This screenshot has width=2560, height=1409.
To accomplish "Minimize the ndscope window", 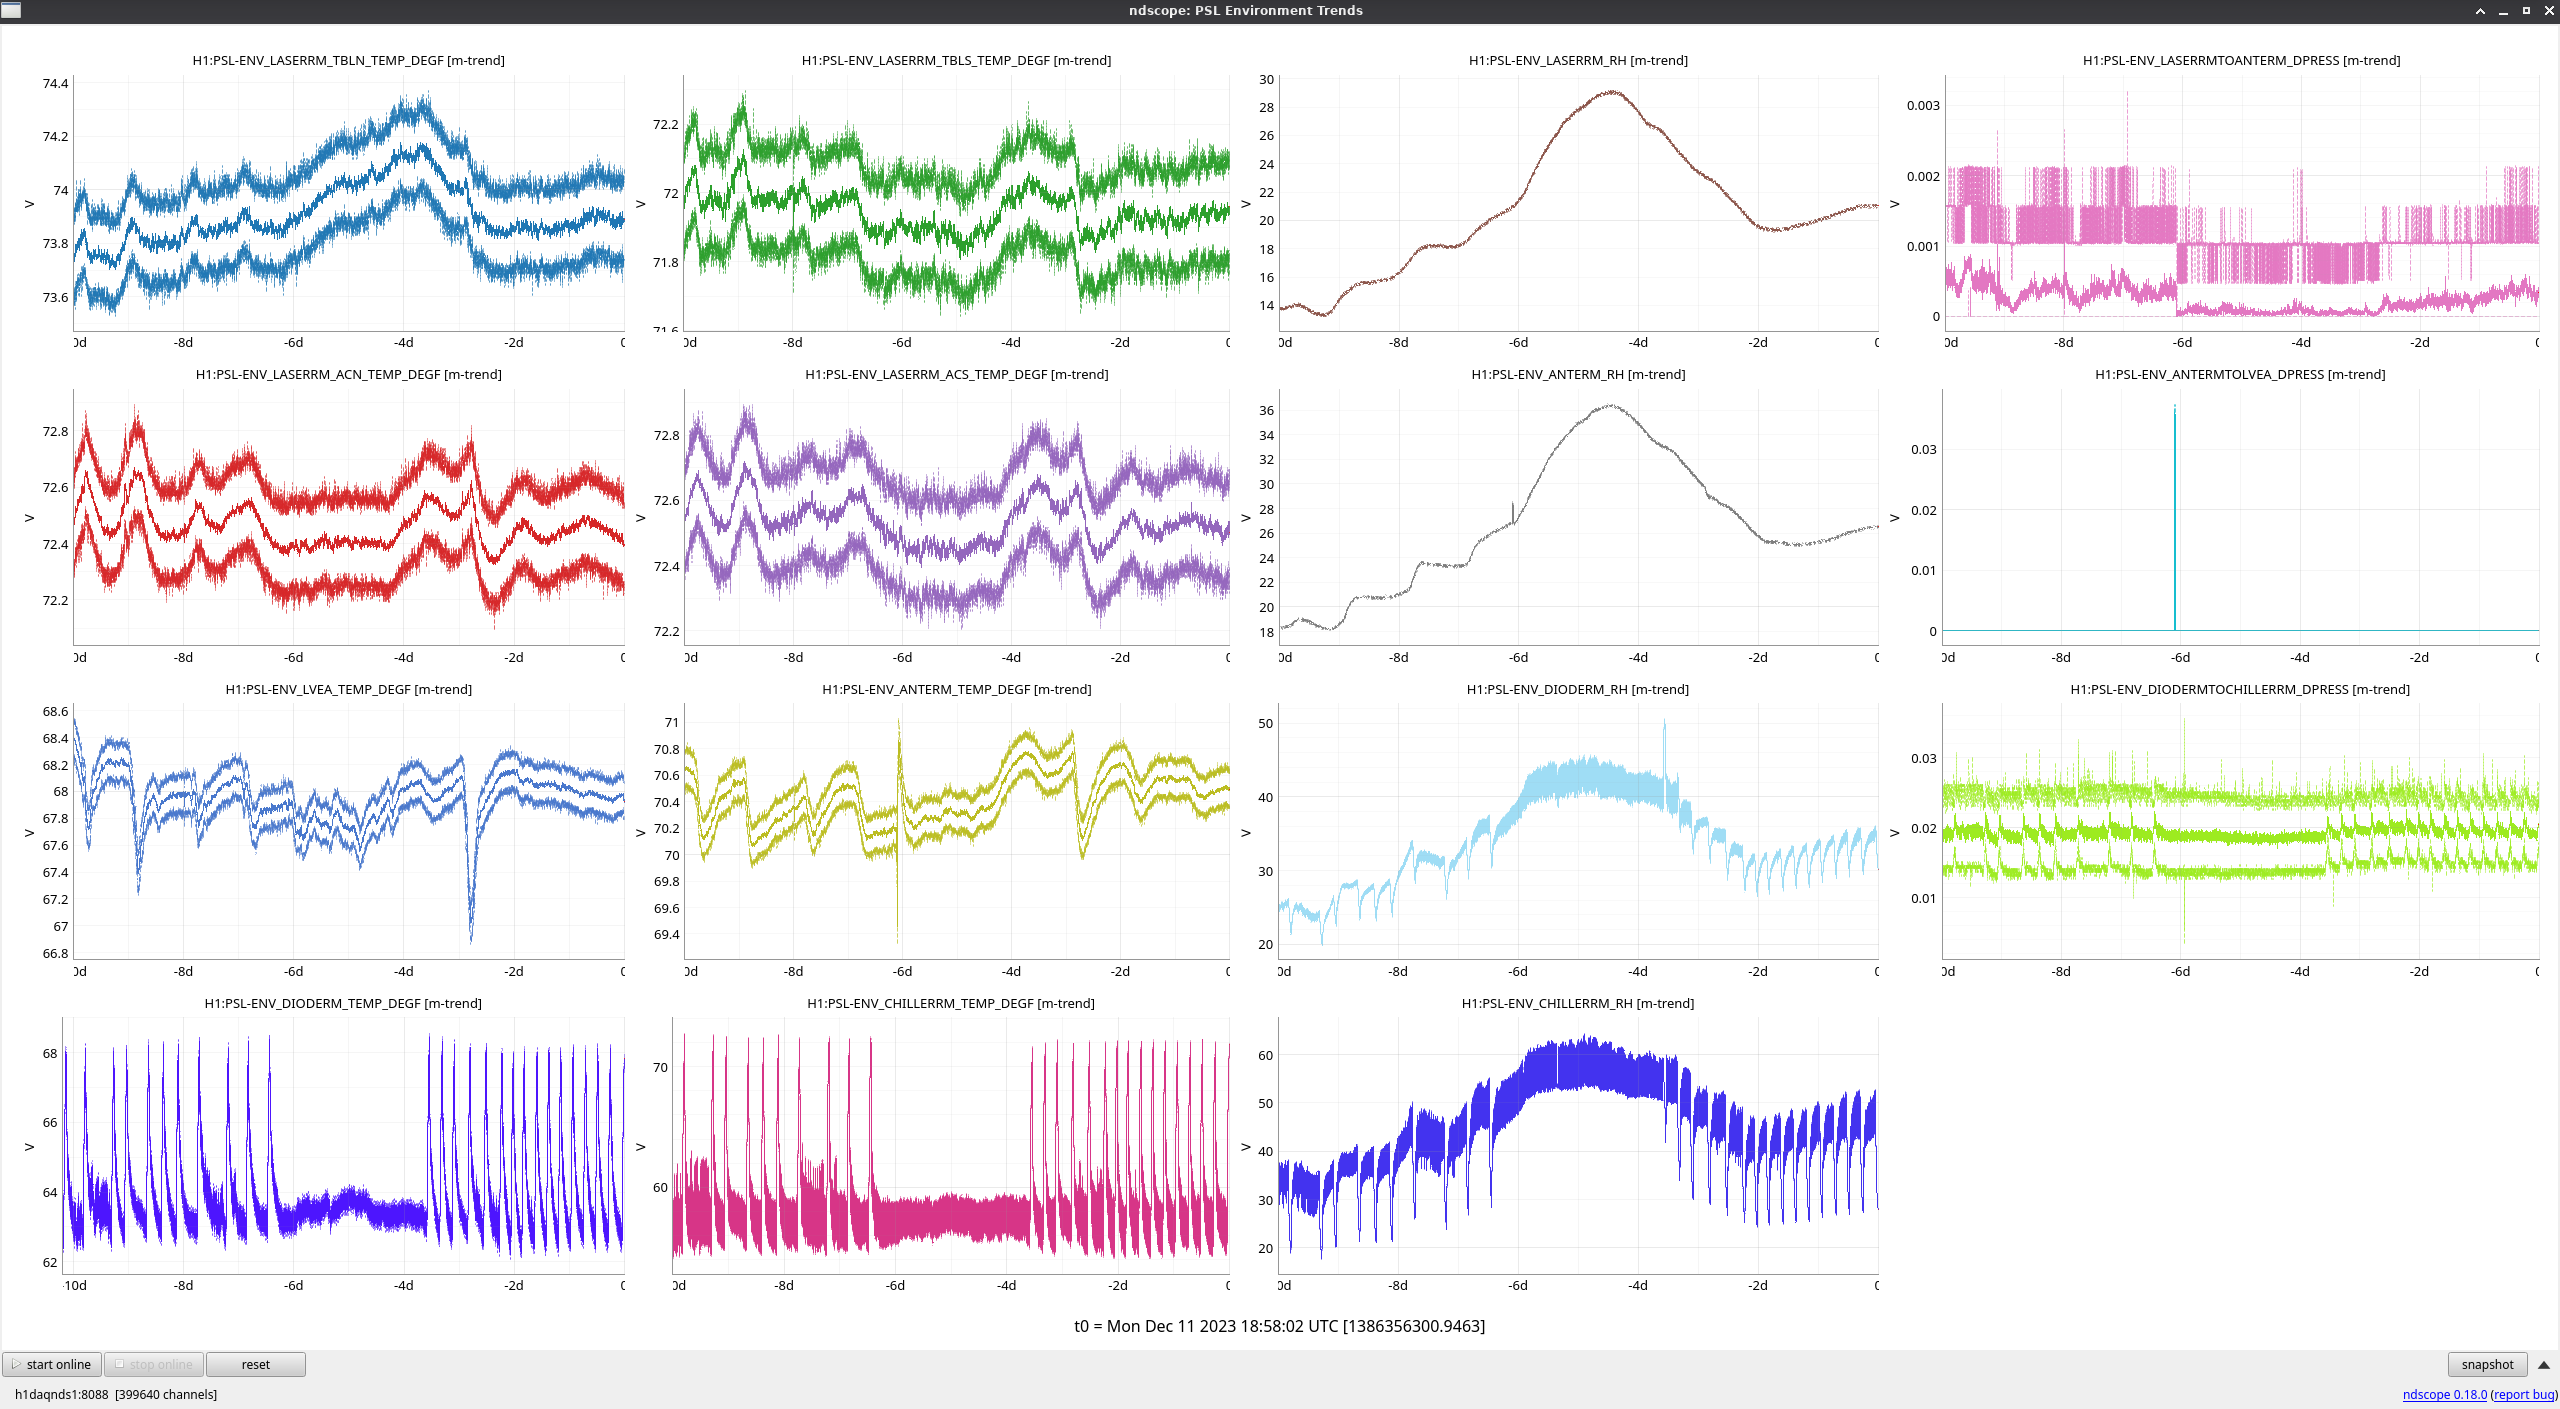I will 2503,11.
